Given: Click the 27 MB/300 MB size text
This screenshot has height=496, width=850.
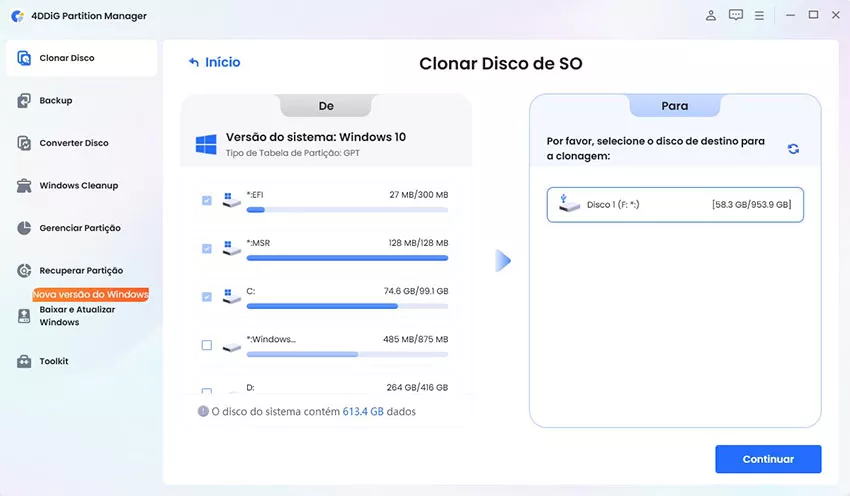Looking at the screenshot, I should 418,195.
